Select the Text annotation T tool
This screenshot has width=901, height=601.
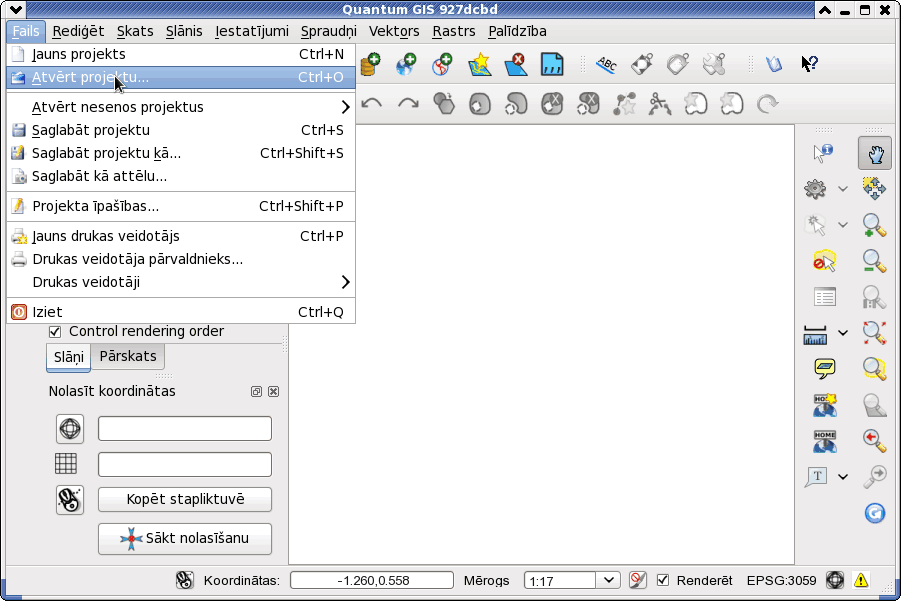click(x=816, y=476)
